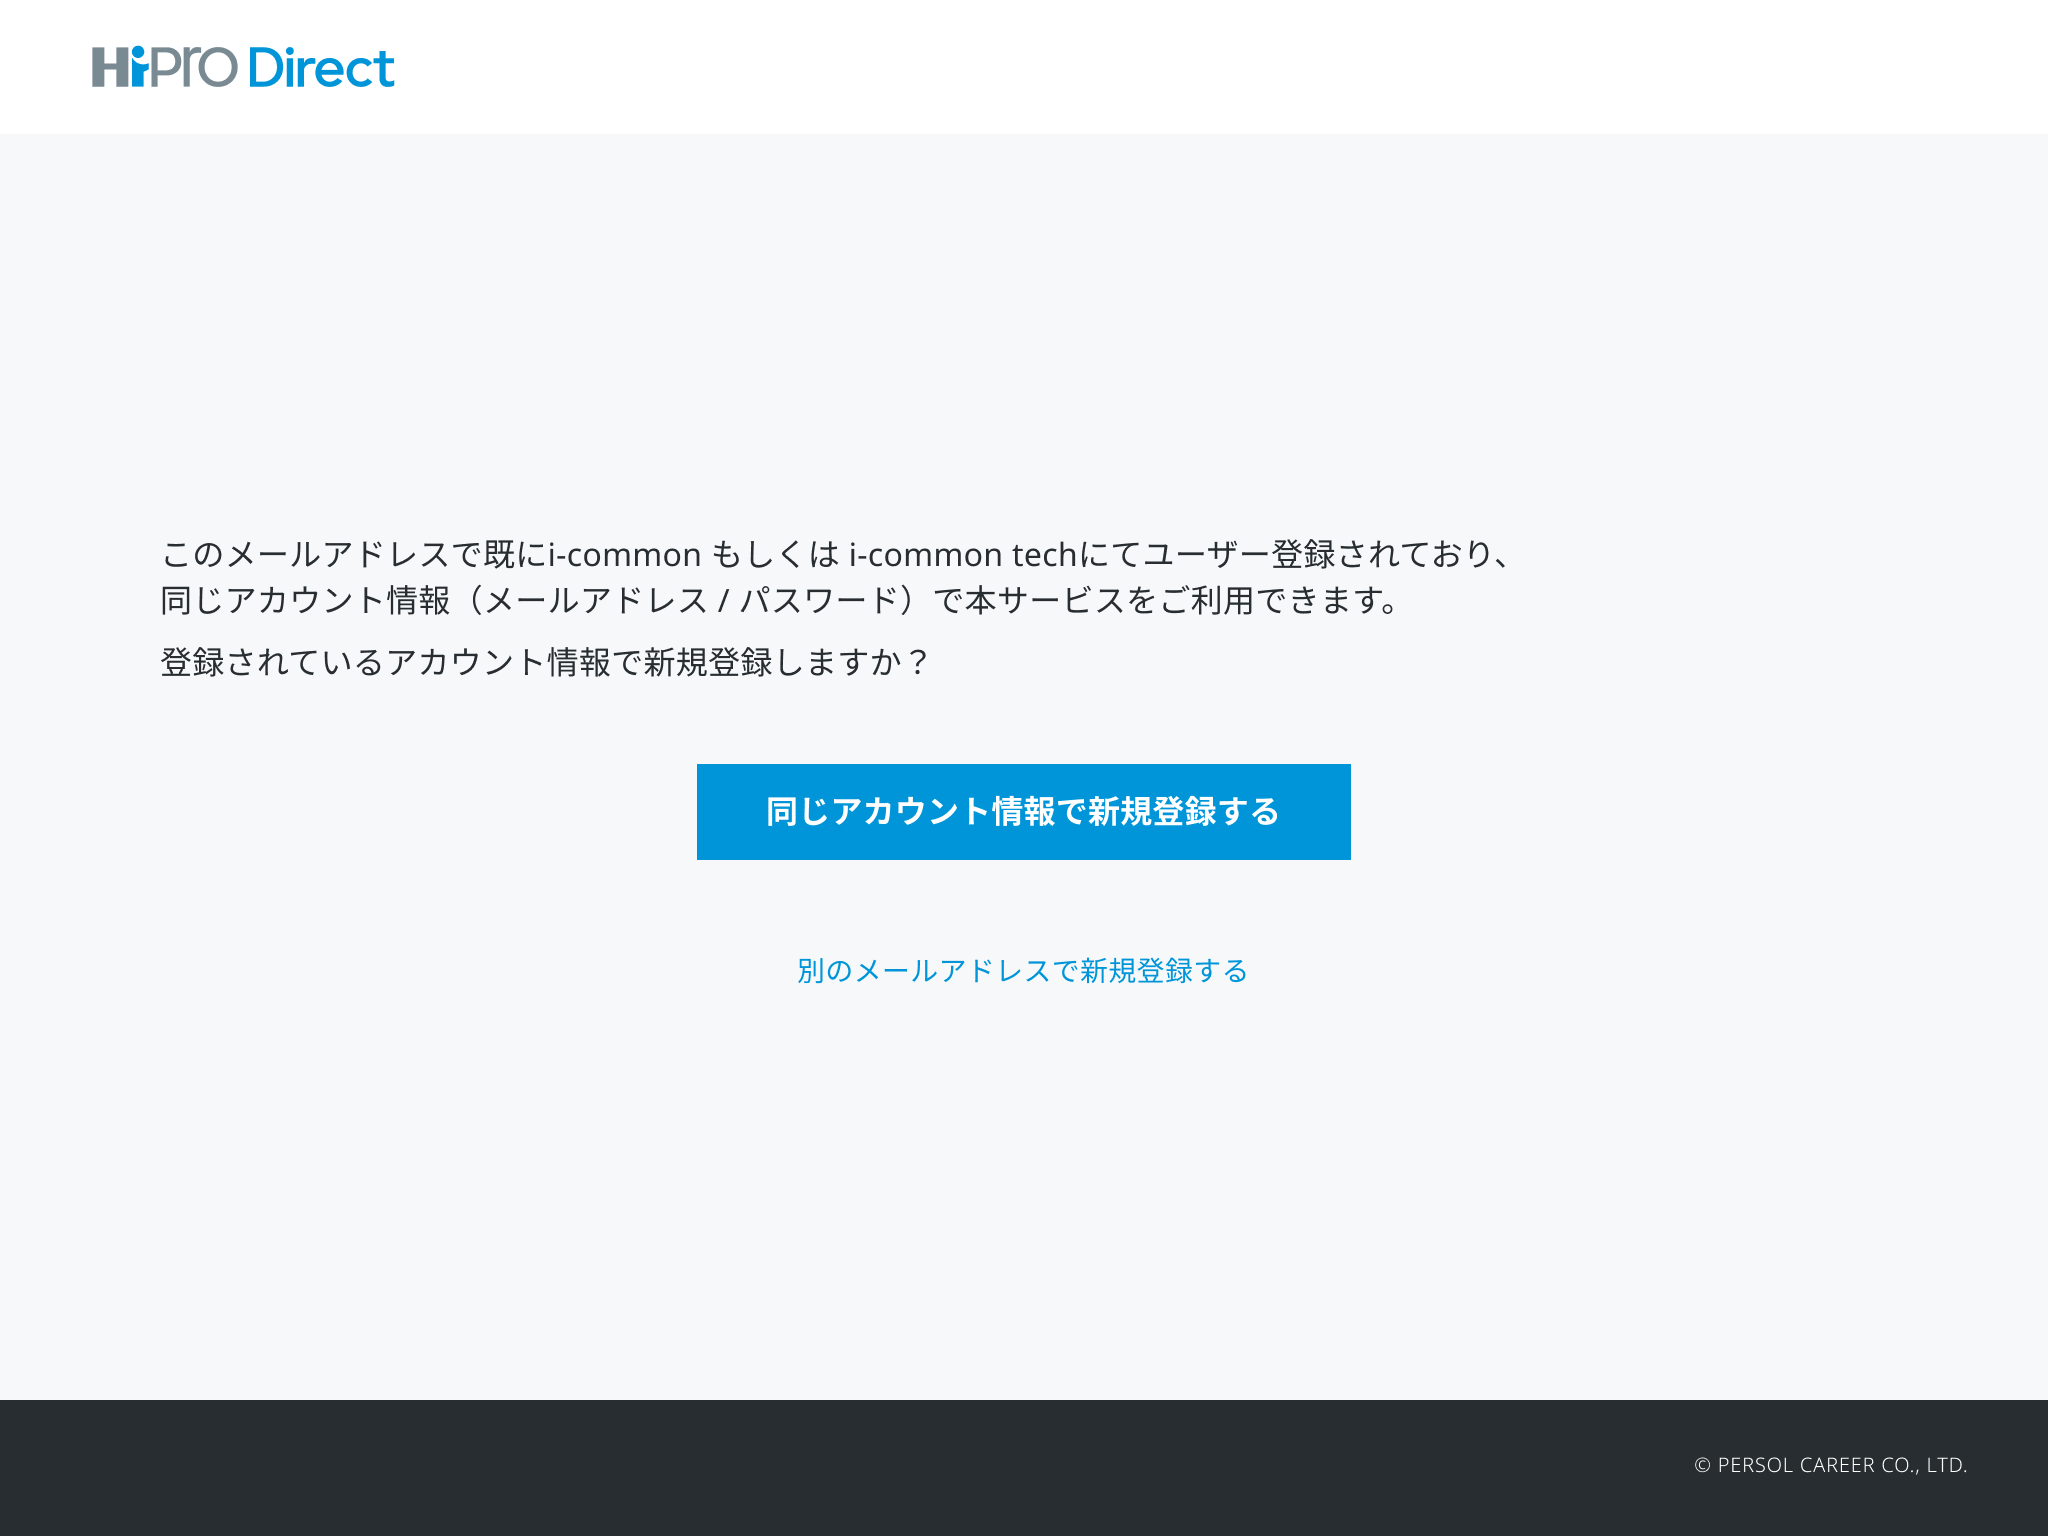Screen dimensions: 2048x1536
Task: Click the first 'i-common' word in message
Action: pos(624,554)
